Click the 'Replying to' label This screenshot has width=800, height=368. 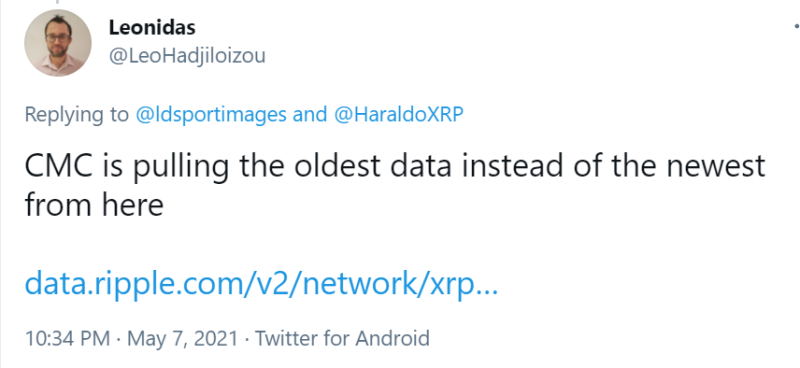pyautogui.click(x=77, y=115)
